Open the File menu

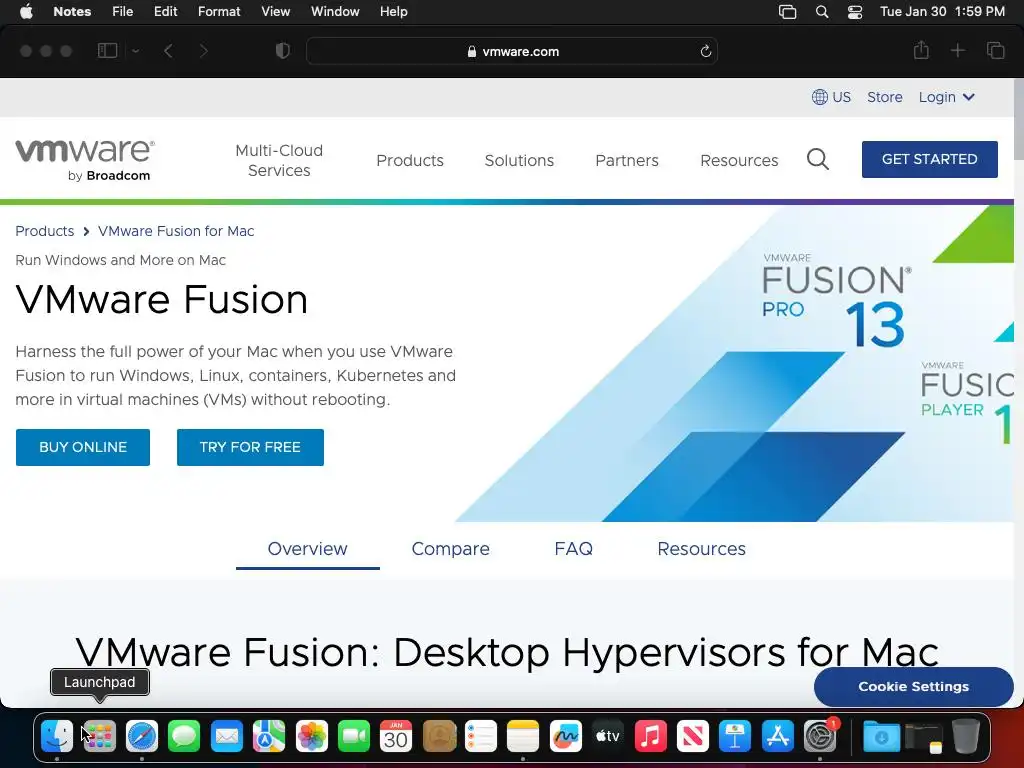(122, 12)
